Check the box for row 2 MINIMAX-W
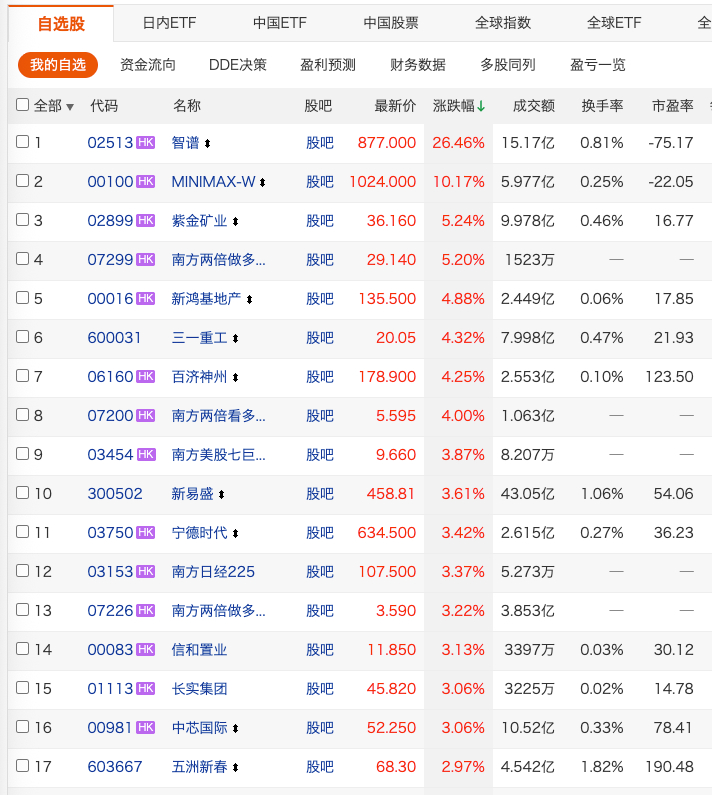Image resolution: width=712 pixels, height=795 pixels. (22, 180)
